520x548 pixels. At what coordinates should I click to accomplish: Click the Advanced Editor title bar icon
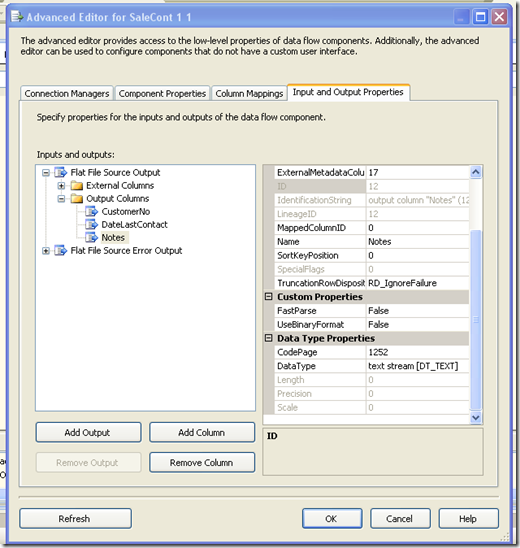point(16,16)
